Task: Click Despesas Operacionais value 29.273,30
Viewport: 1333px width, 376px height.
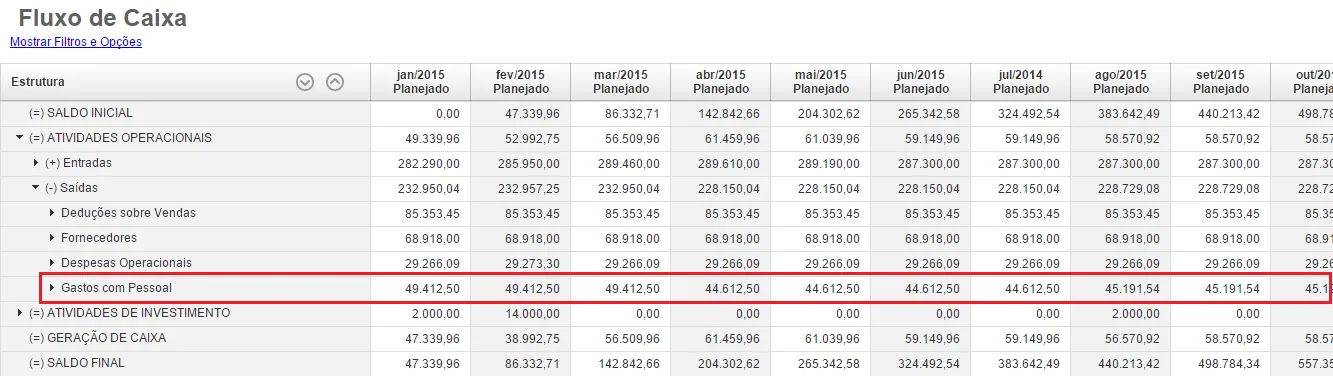Action: [532, 263]
